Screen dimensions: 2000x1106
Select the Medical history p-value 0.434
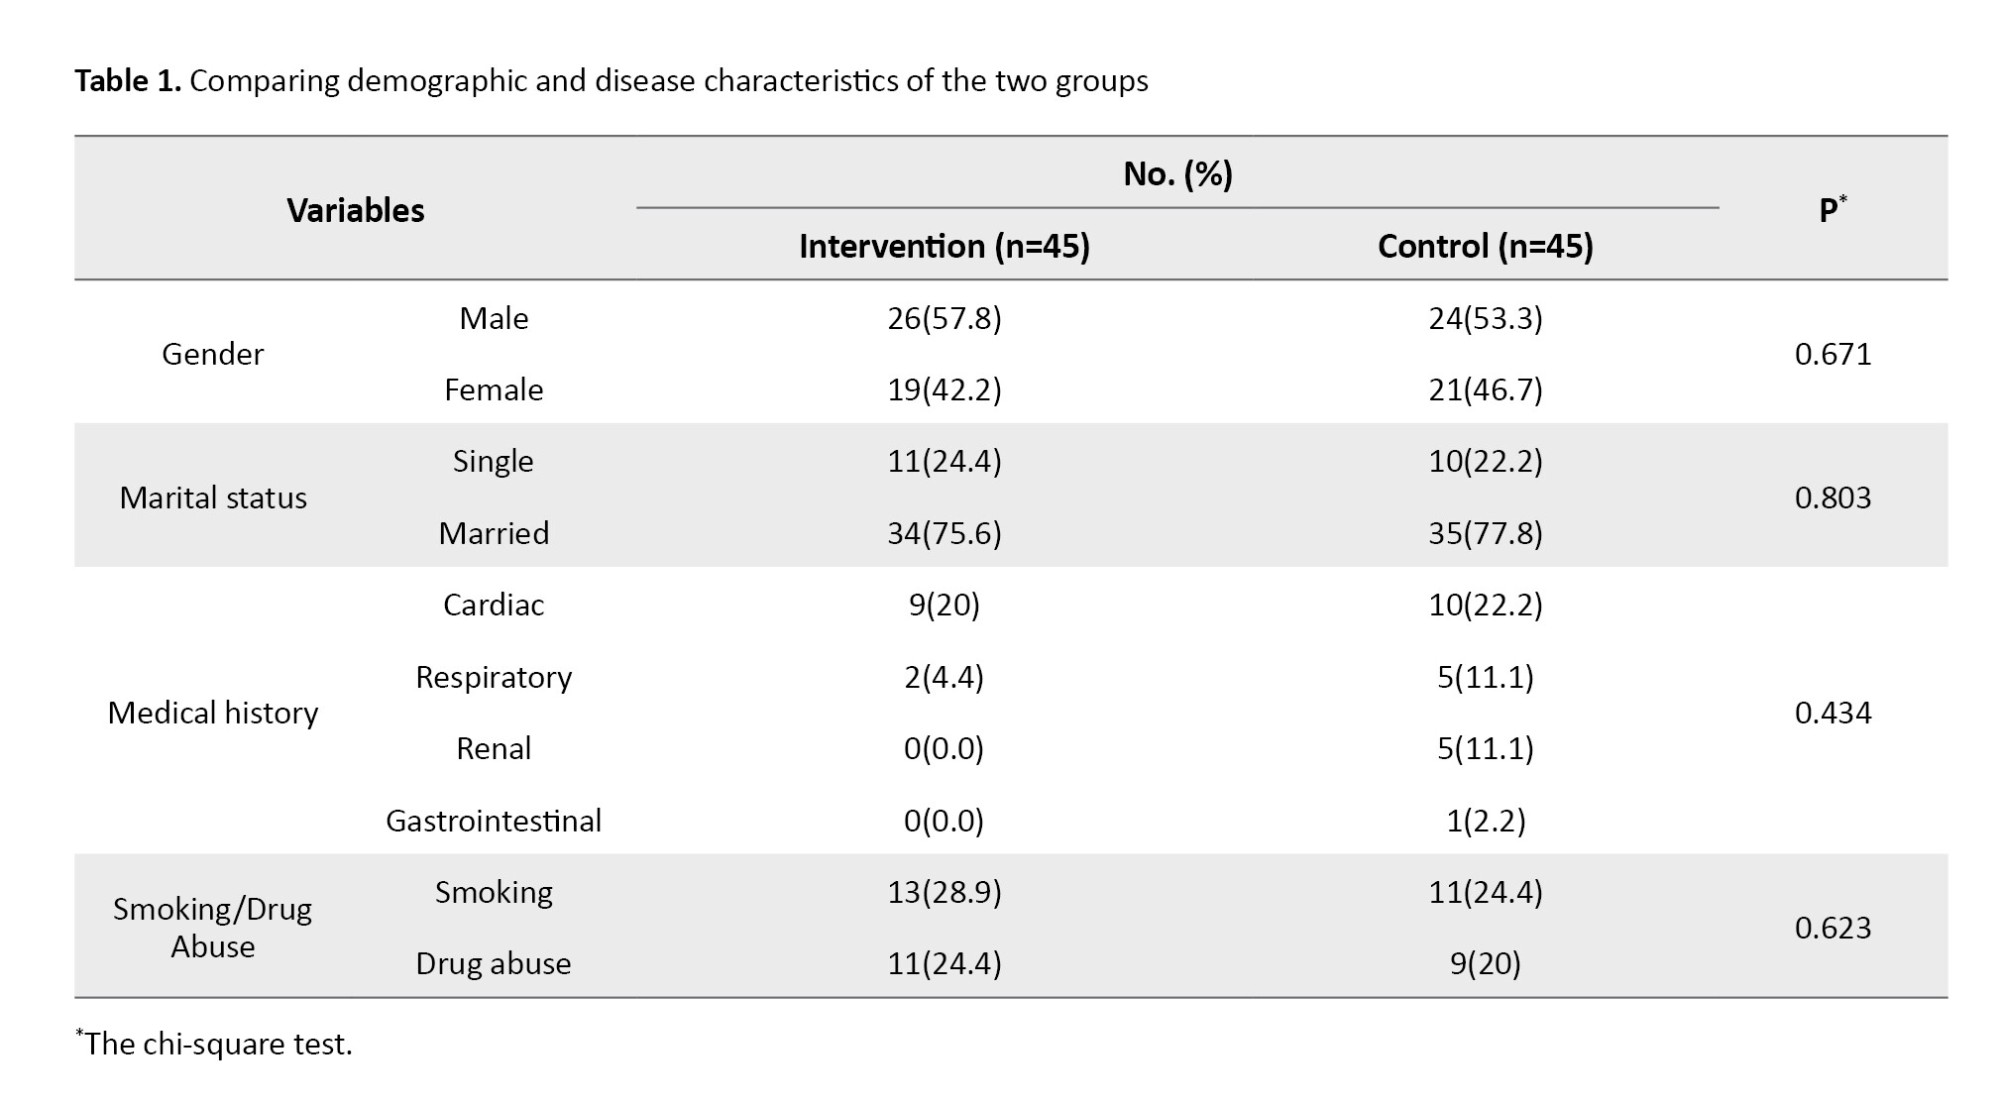tap(1832, 713)
